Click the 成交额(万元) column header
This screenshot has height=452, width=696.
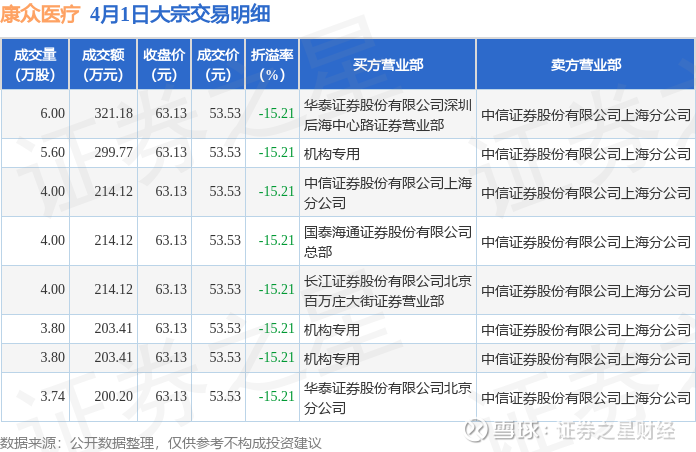[x=103, y=64]
